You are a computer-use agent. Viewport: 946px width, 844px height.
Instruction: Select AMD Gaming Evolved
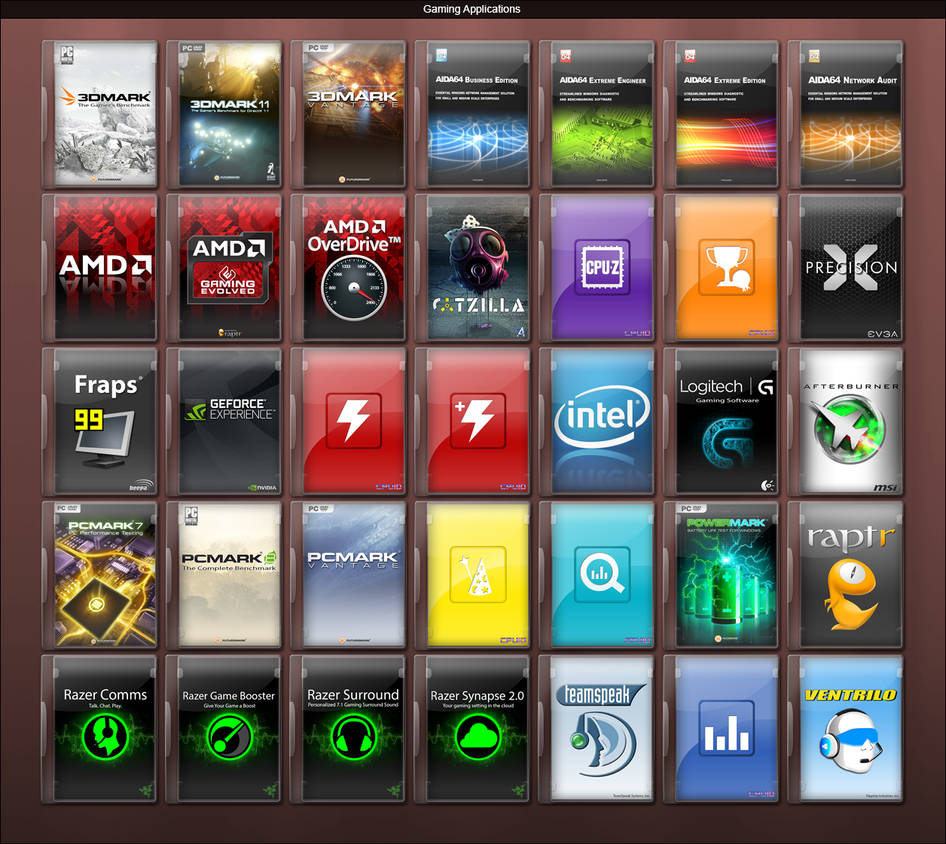click(x=227, y=267)
